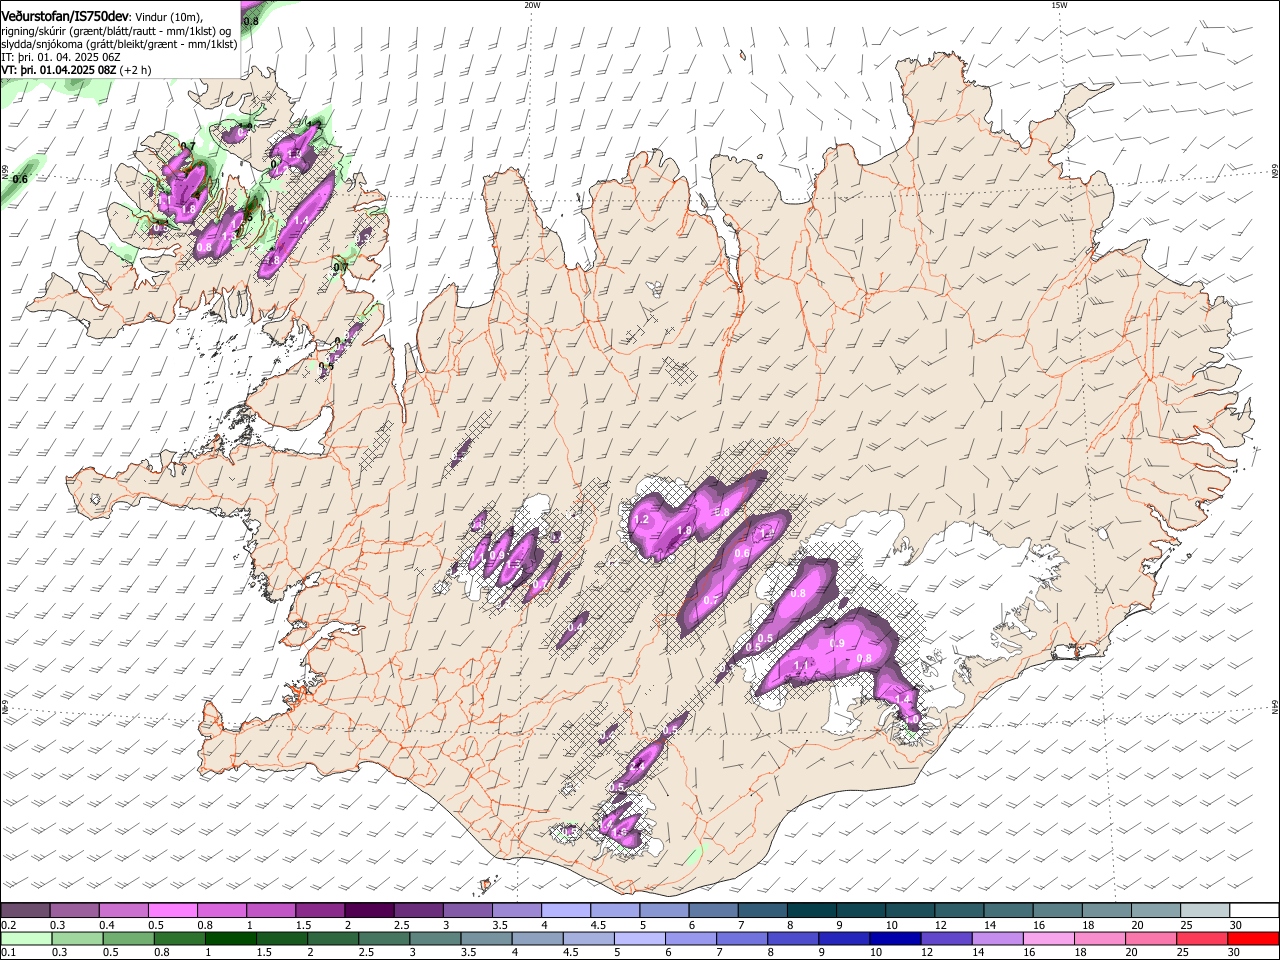Select the bright red swatch at 30
The width and height of the screenshot is (1280, 960).
click(x=1252, y=939)
